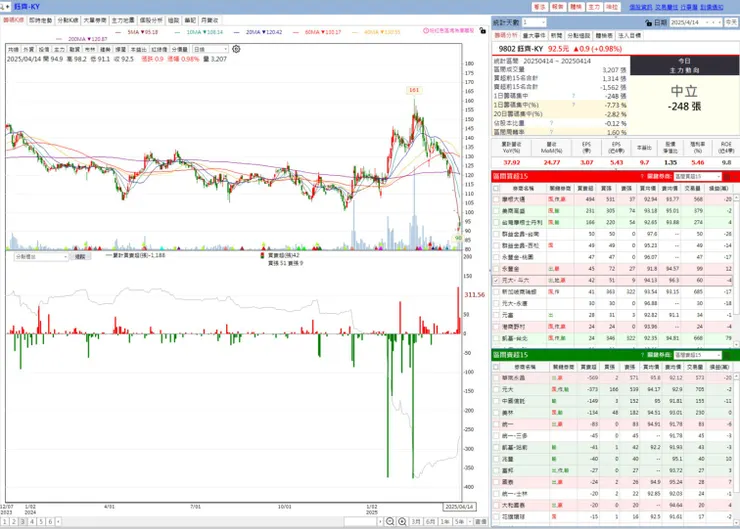Switch to 量大事件 tab in right panel
The height and width of the screenshot is (529, 740).
click(x=534, y=35)
